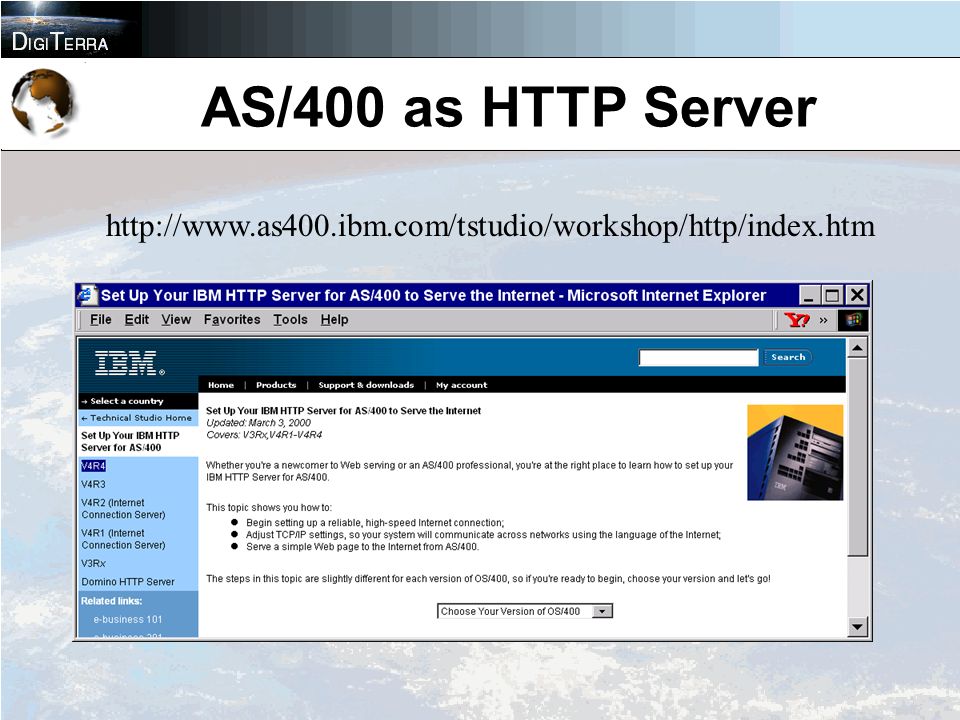This screenshot has width=960, height=720.
Task: Click the AS/400 server image
Action: (x=795, y=452)
